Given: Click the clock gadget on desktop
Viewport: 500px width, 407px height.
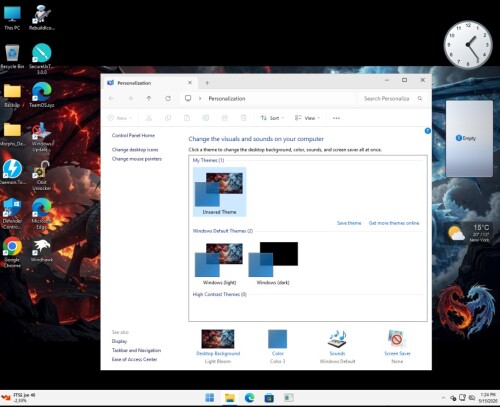Looking at the screenshot, I should (x=468, y=45).
